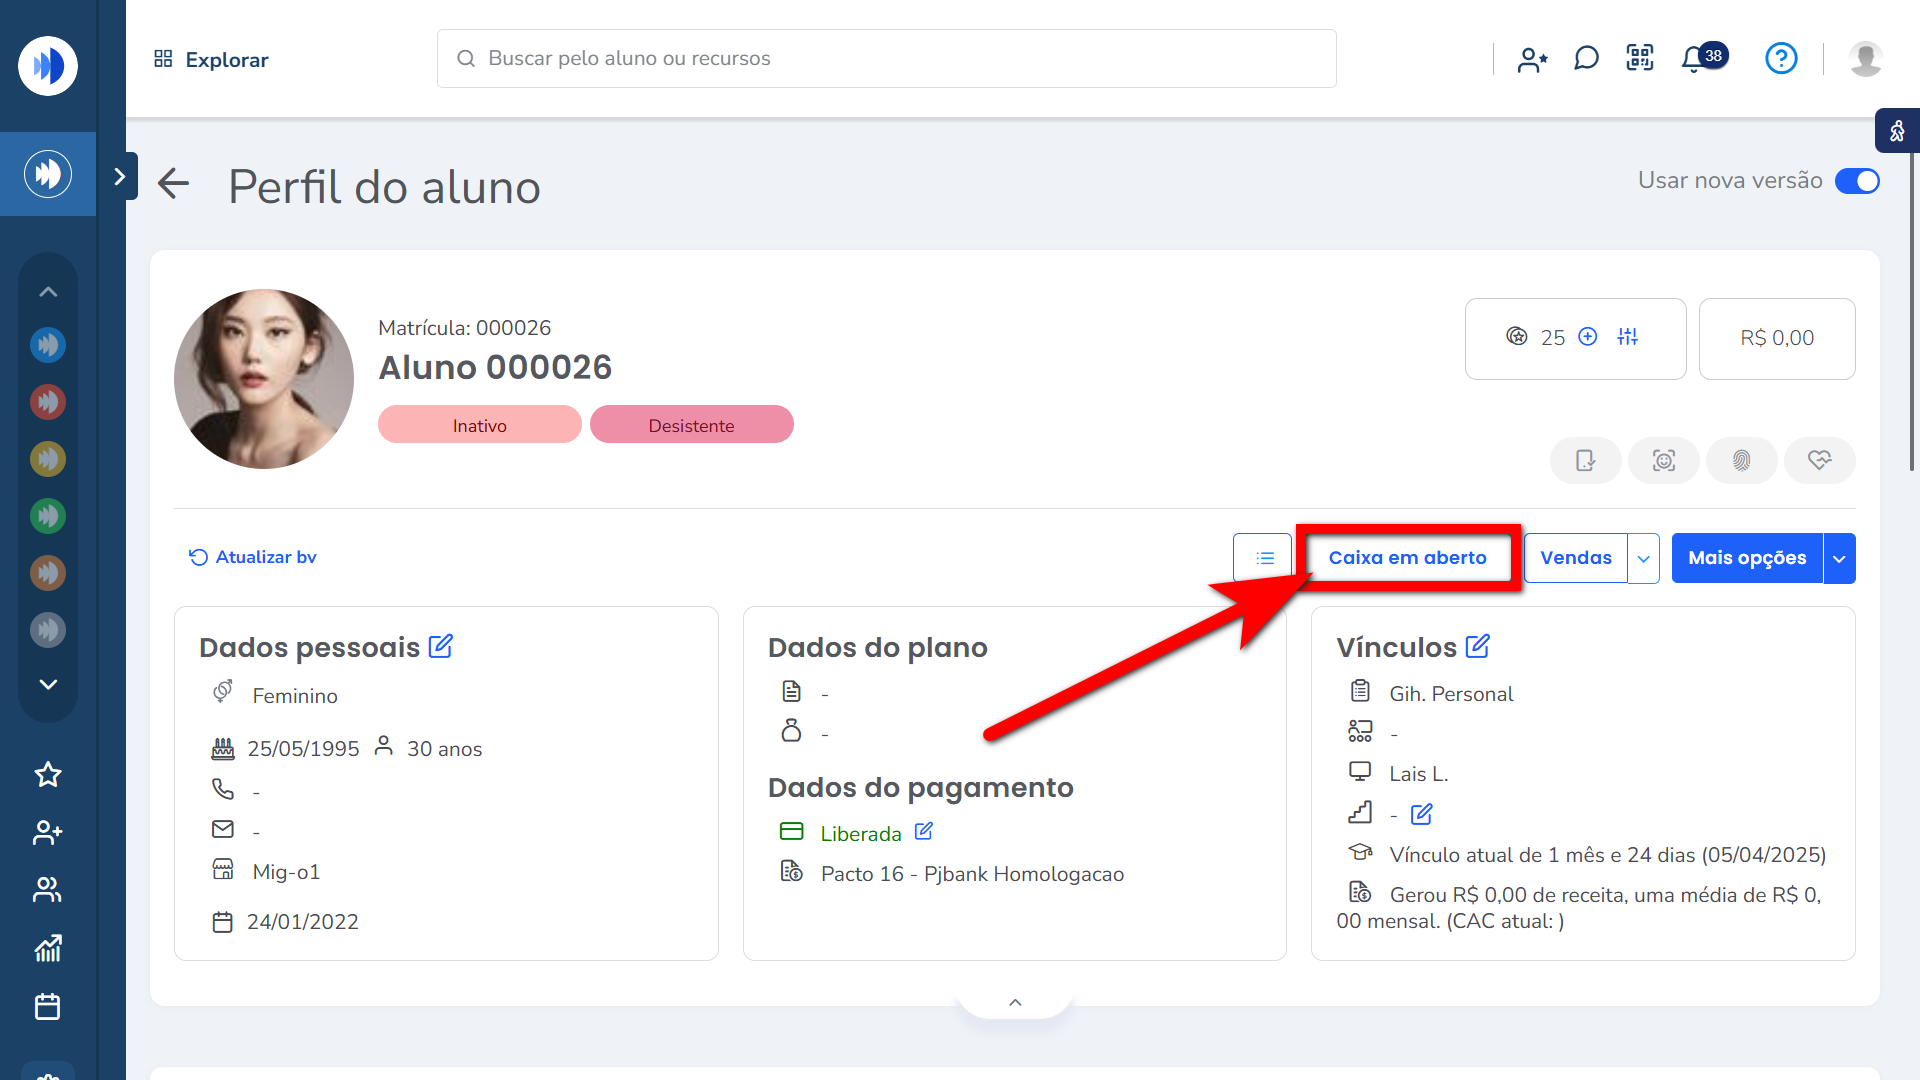
Task: Open the chat messages icon
Action: point(1586,58)
